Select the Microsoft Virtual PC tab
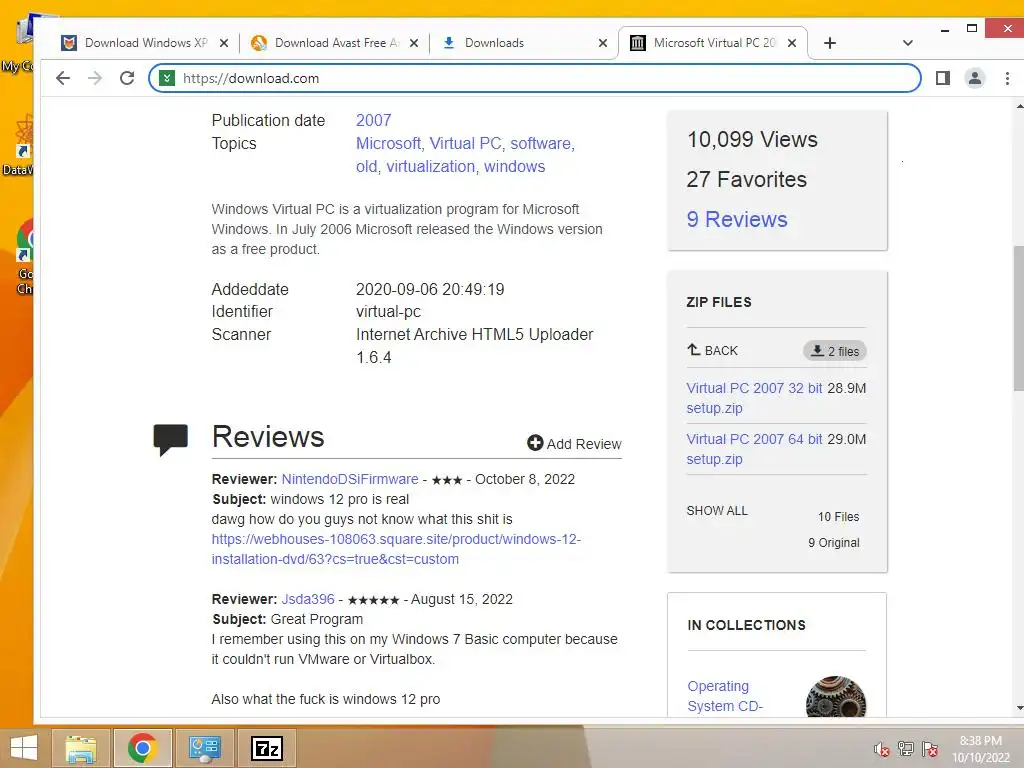Image resolution: width=1024 pixels, height=768 pixels. (712, 43)
